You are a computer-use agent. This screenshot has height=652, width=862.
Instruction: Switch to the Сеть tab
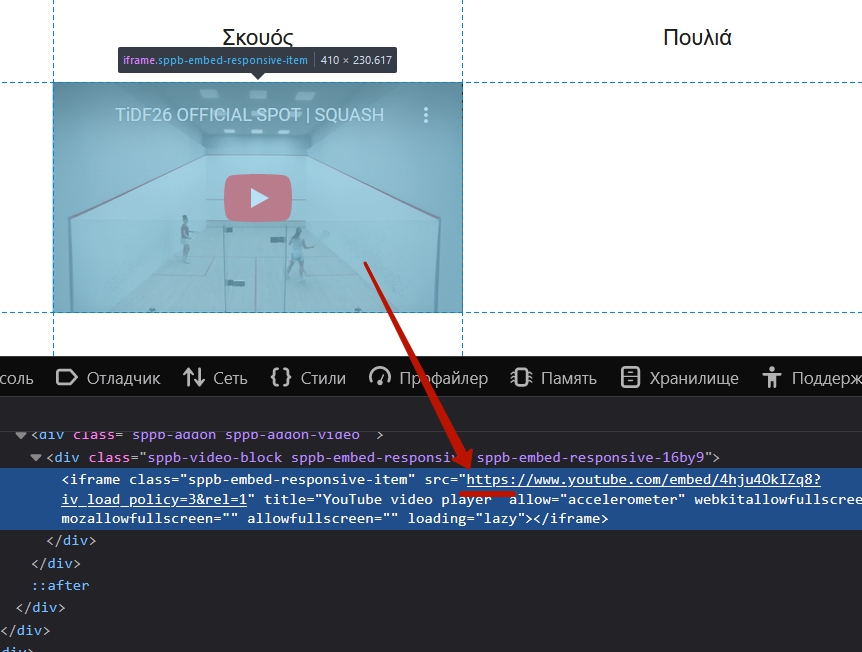230,378
